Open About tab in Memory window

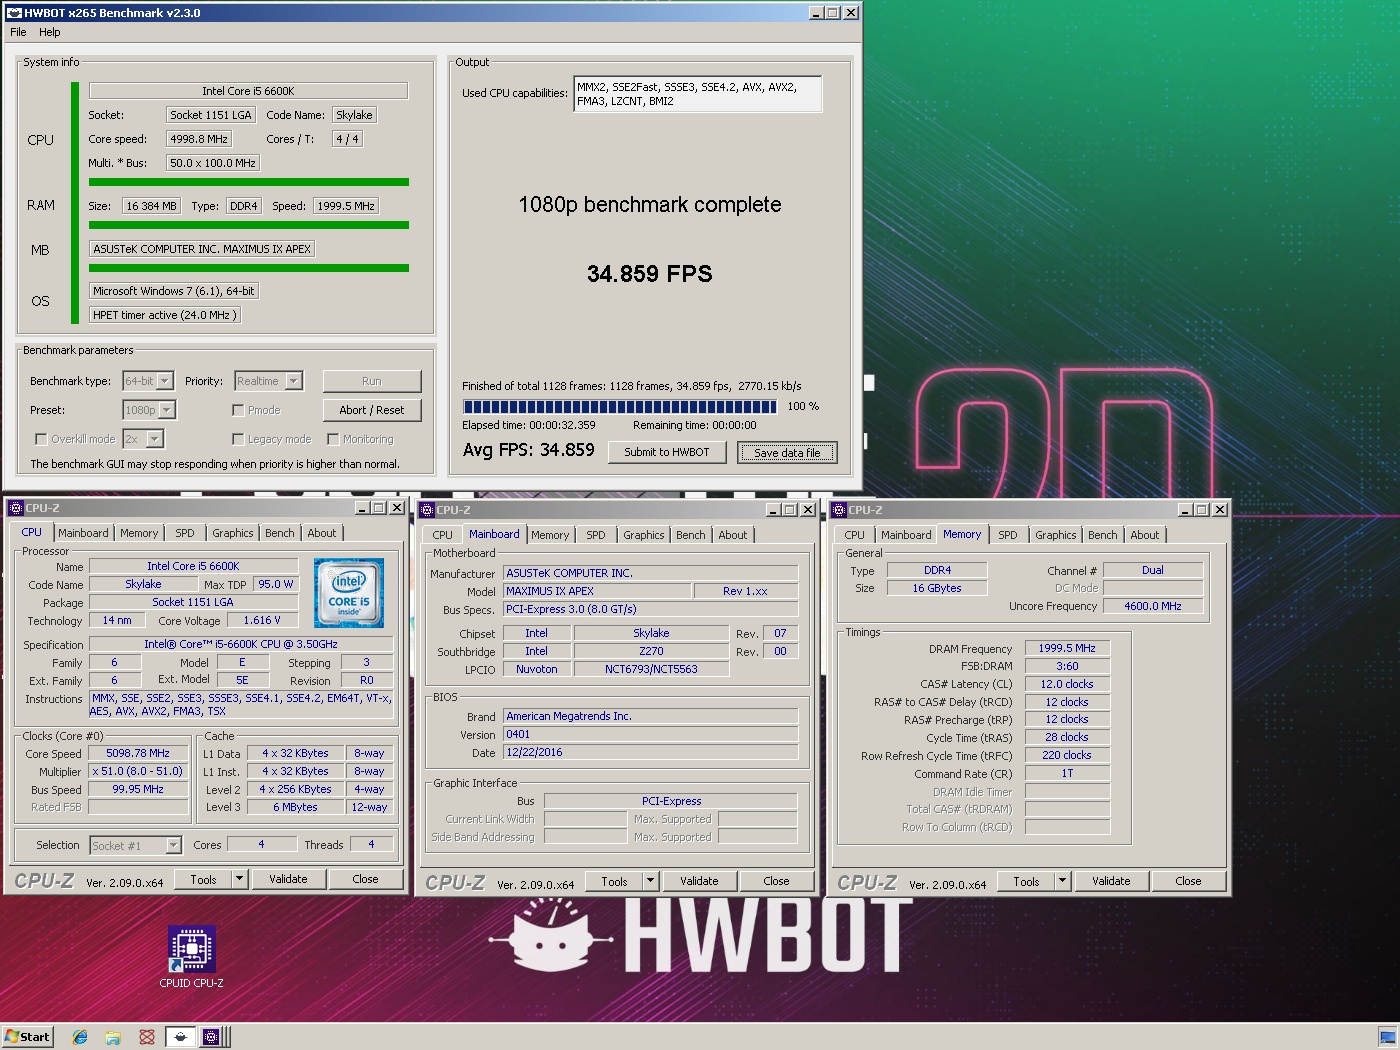coord(1145,535)
